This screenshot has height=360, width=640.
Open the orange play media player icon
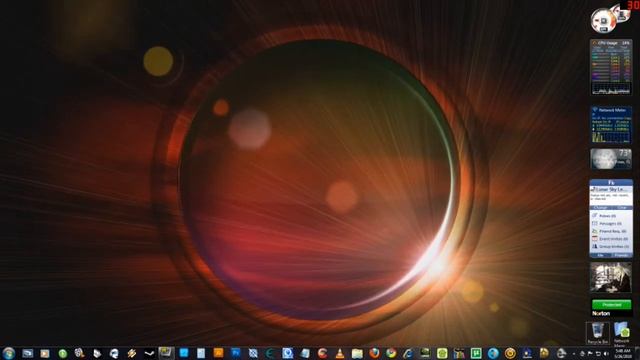point(44,353)
